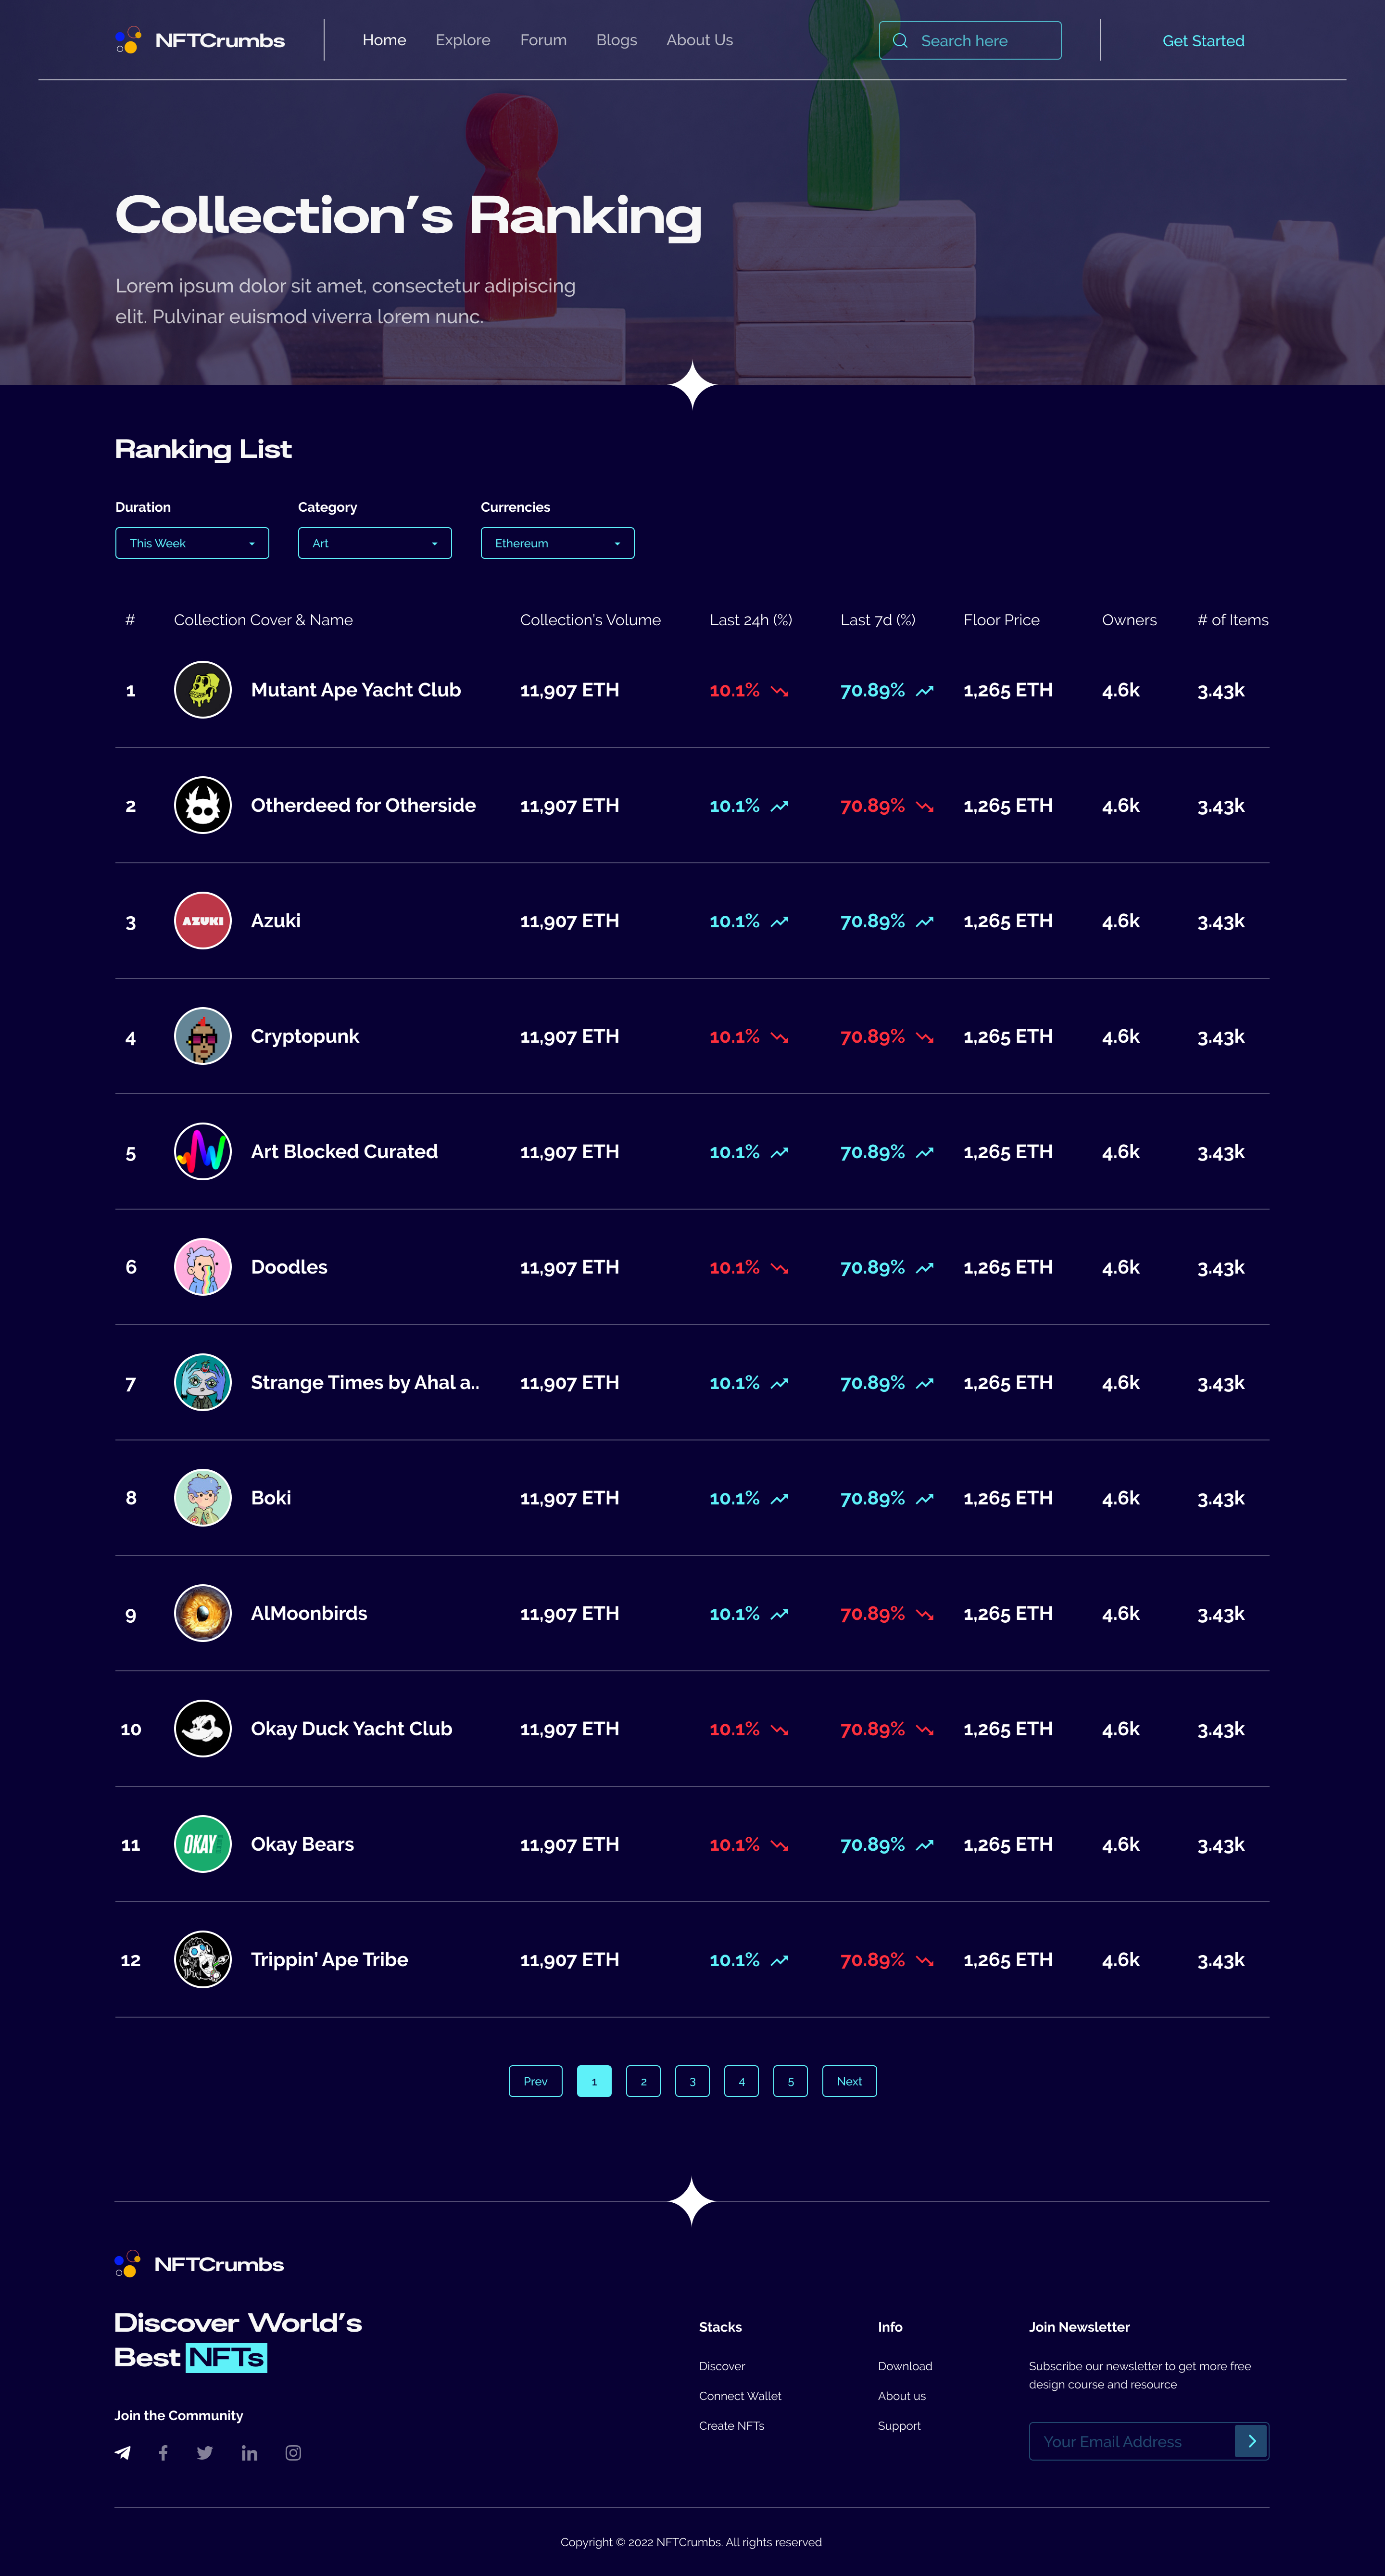The height and width of the screenshot is (2576, 1385).
Task: Click the NFTCrumbs logo in header
Action: tap(200, 40)
